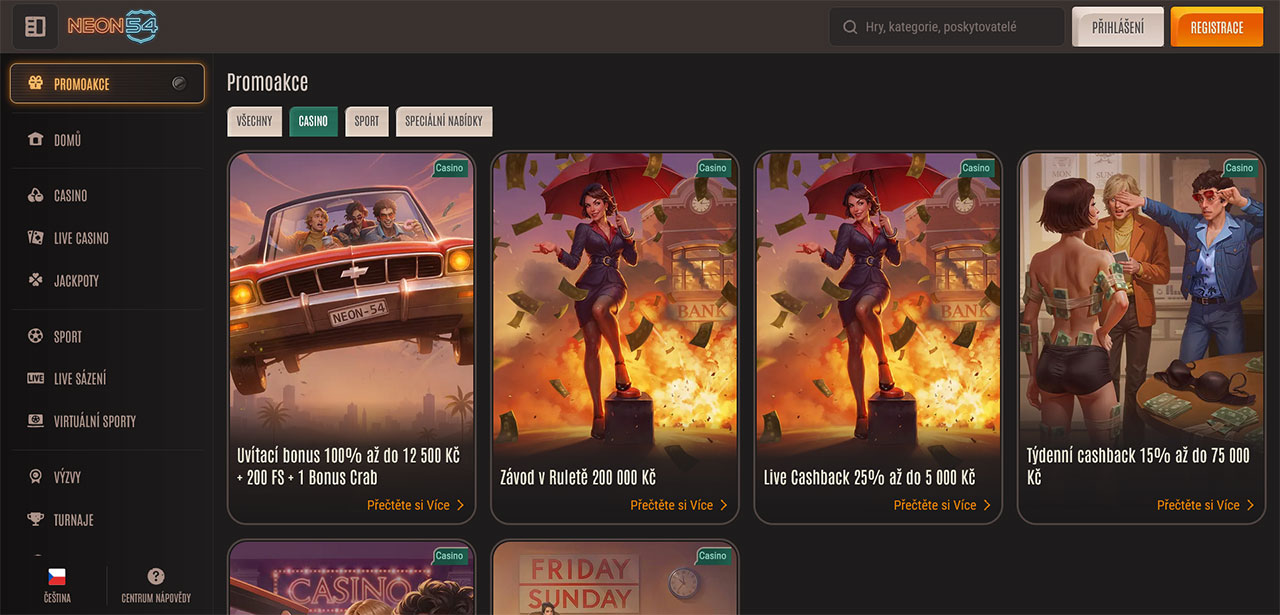Image resolution: width=1280 pixels, height=615 pixels.
Task: Read more about Závod v Ruletě
Action: point(680,505)
